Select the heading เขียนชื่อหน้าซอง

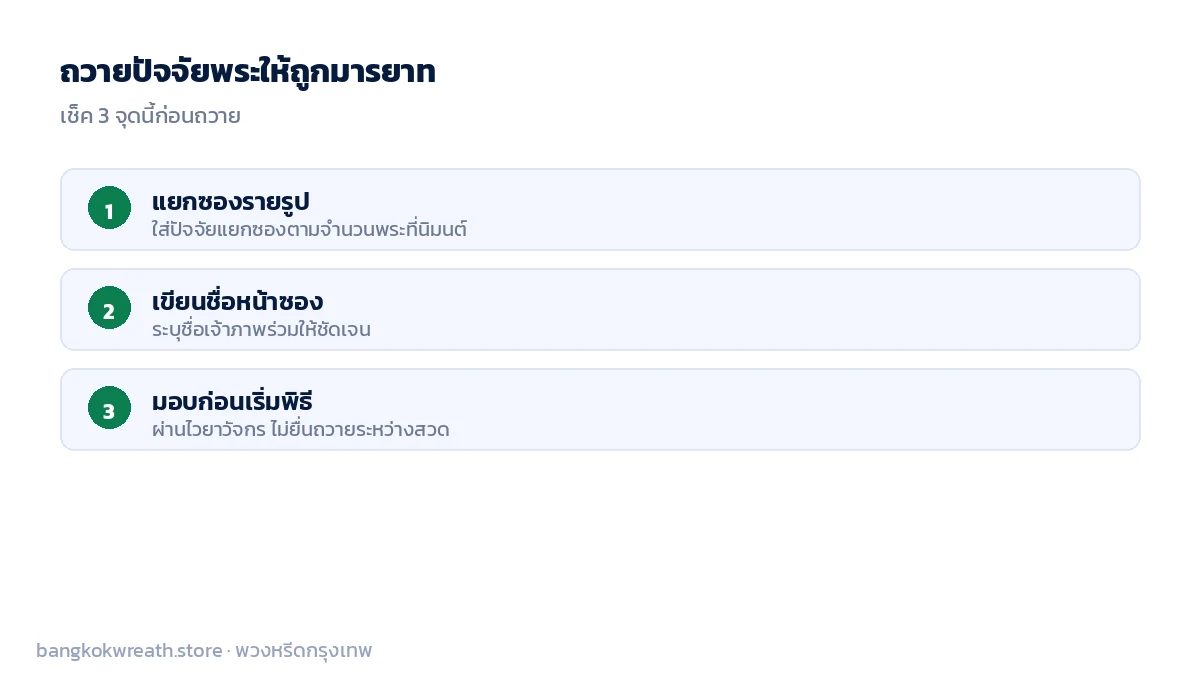tap(237, 301)
